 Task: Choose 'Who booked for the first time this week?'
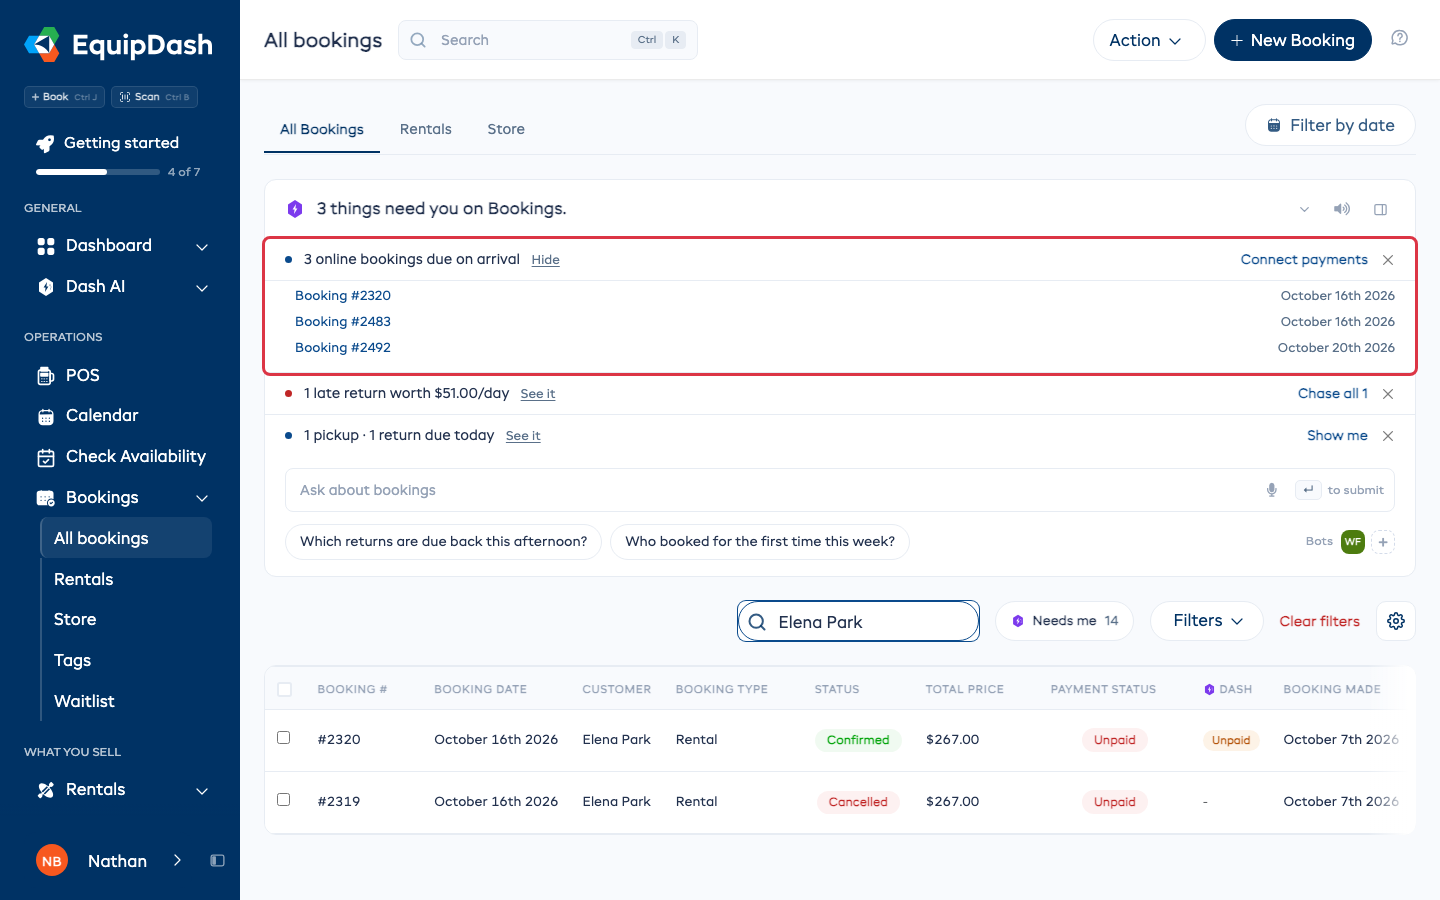click(760, 541)
